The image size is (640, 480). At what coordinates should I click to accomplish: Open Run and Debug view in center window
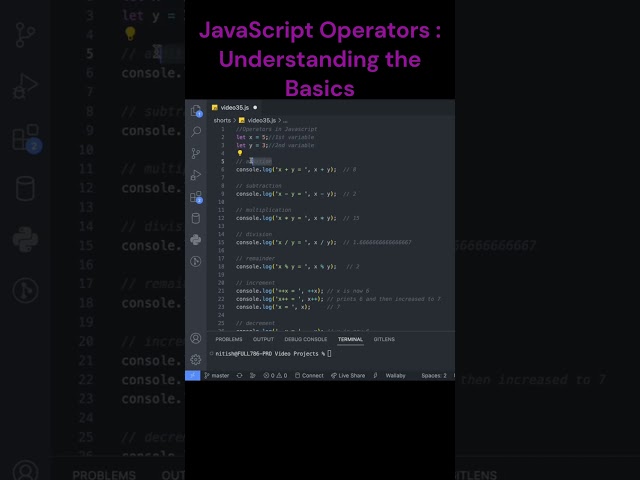click(196, 175)
